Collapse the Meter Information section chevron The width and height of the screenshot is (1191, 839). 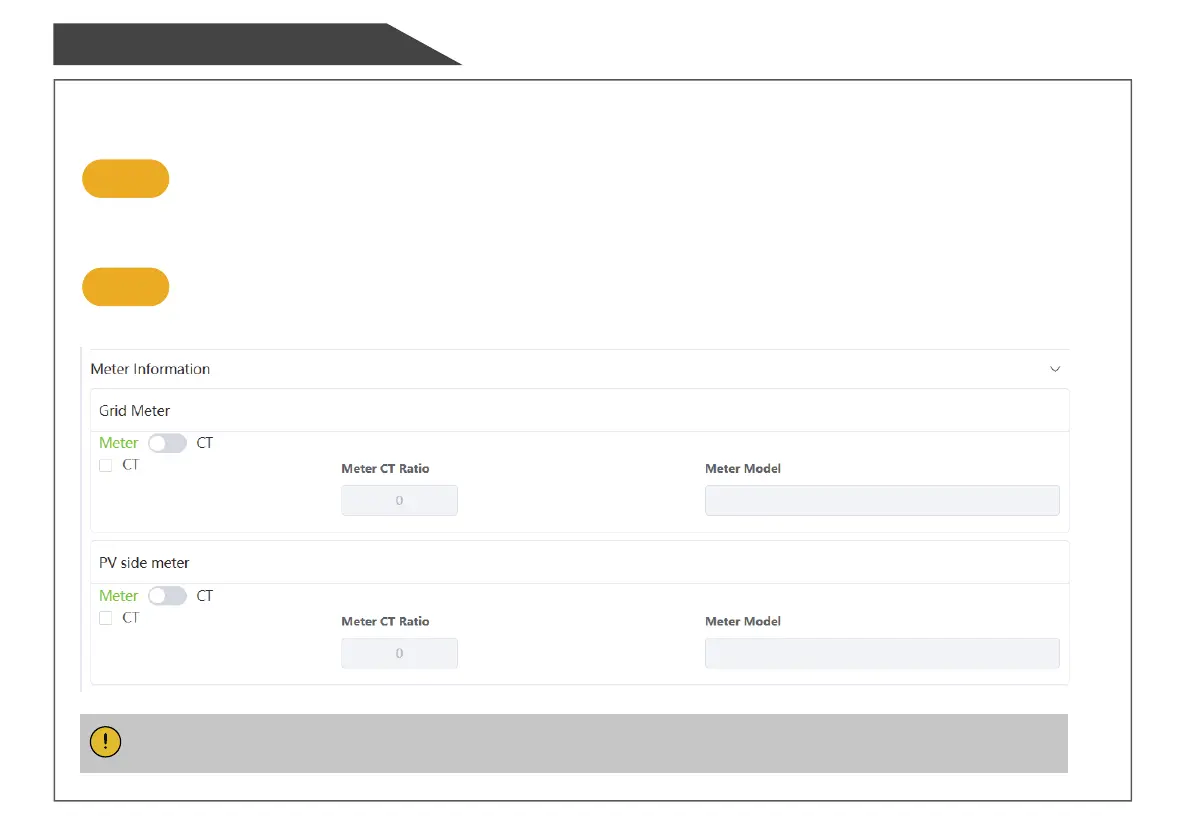1054,369
